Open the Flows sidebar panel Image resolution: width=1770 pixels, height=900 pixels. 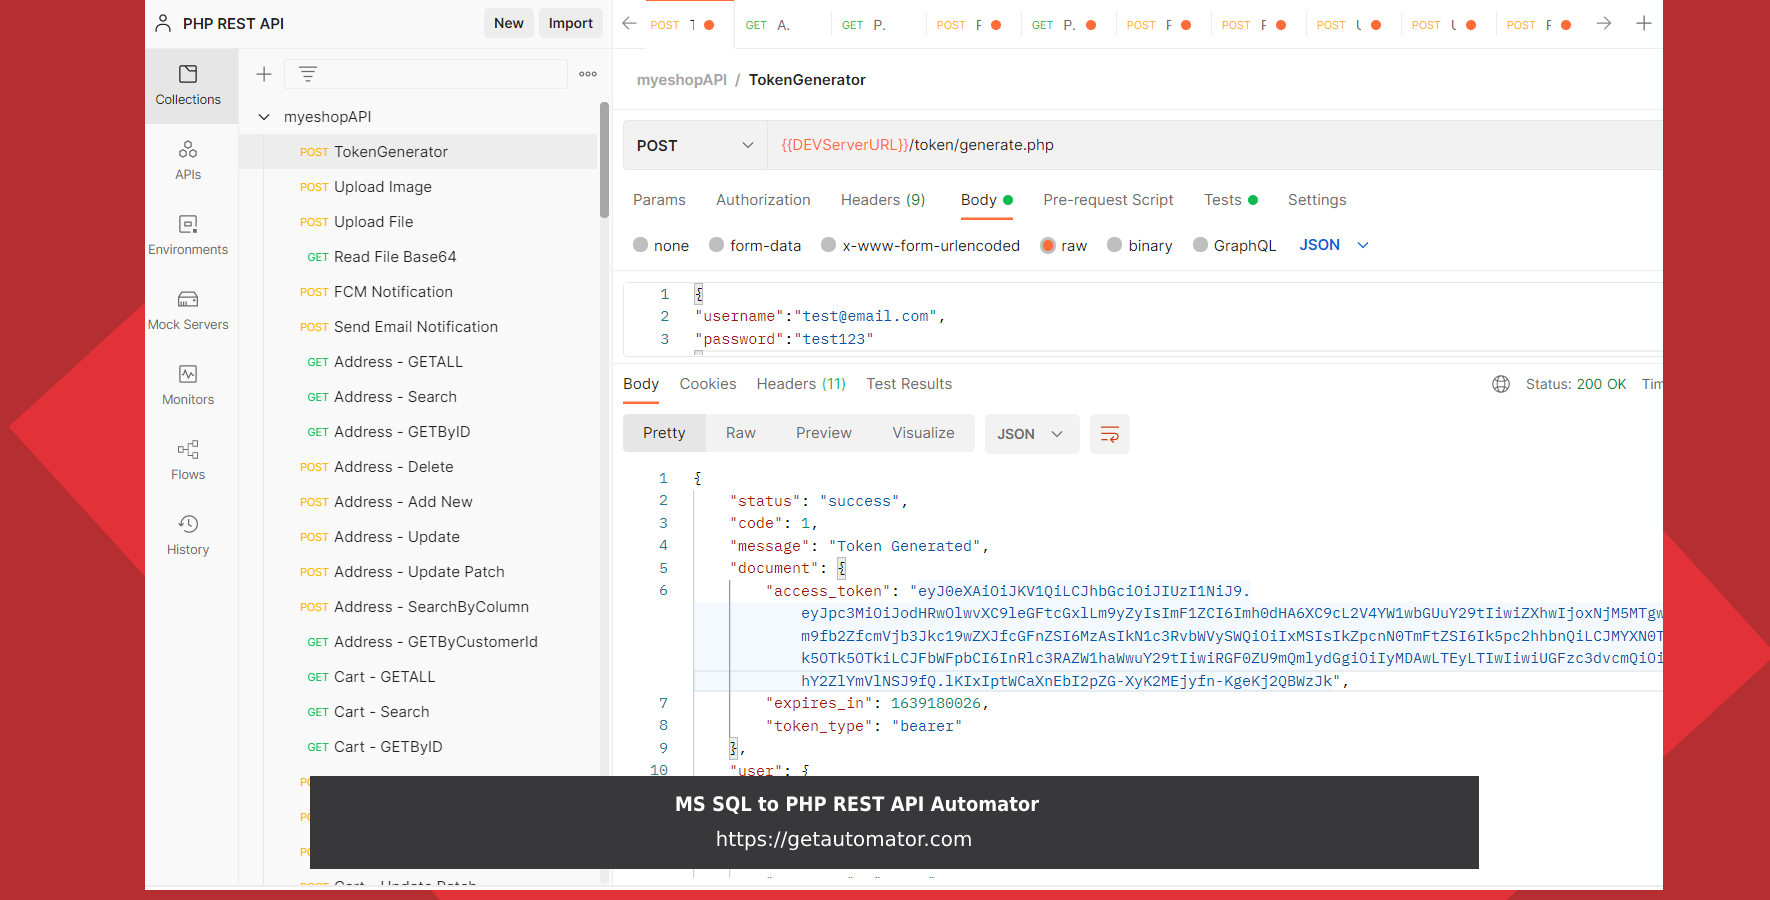click(x=188, y=461)
